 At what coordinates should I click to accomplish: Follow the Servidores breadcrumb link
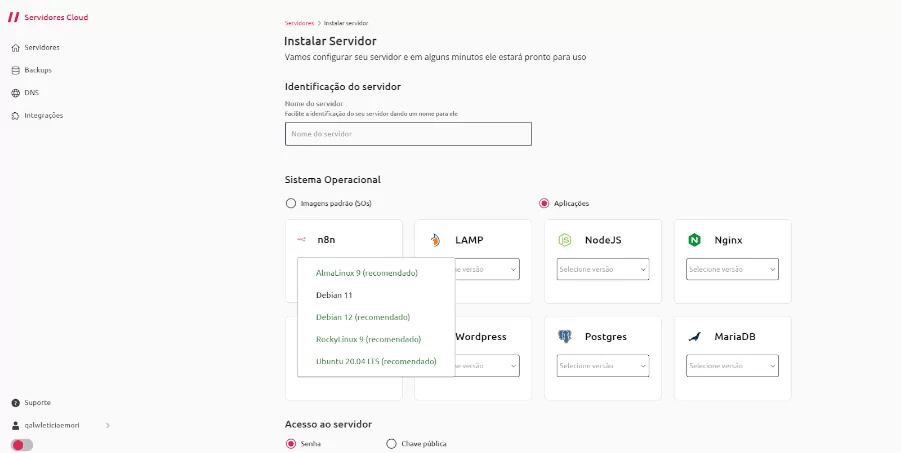299,23
